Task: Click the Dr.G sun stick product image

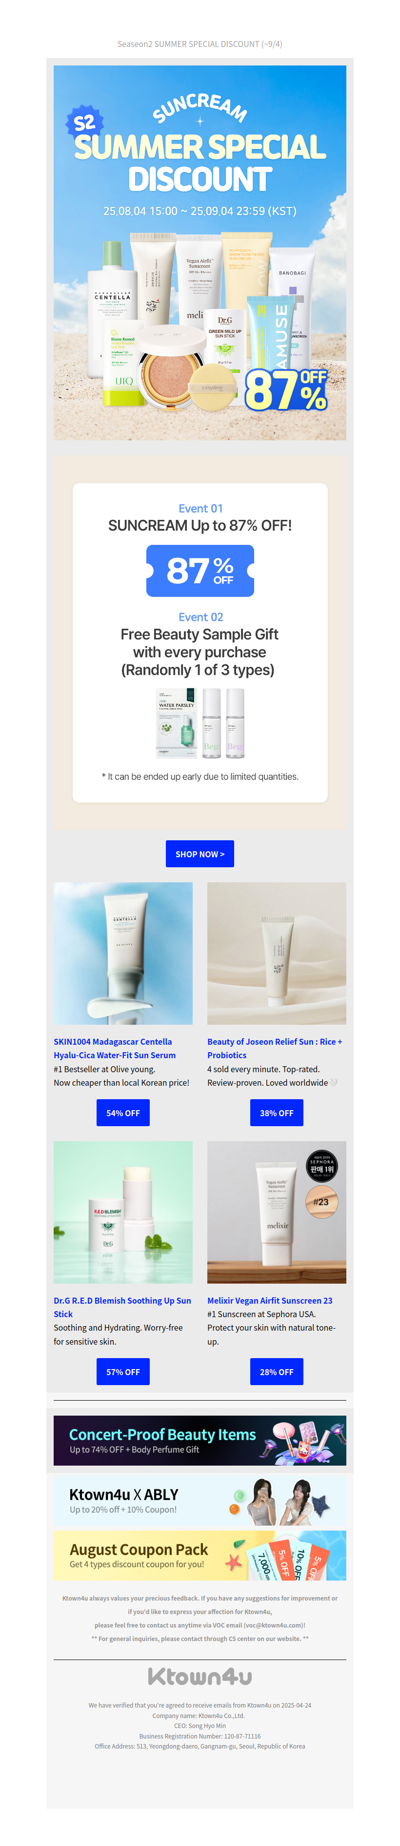Action: tap(123, 1212)
